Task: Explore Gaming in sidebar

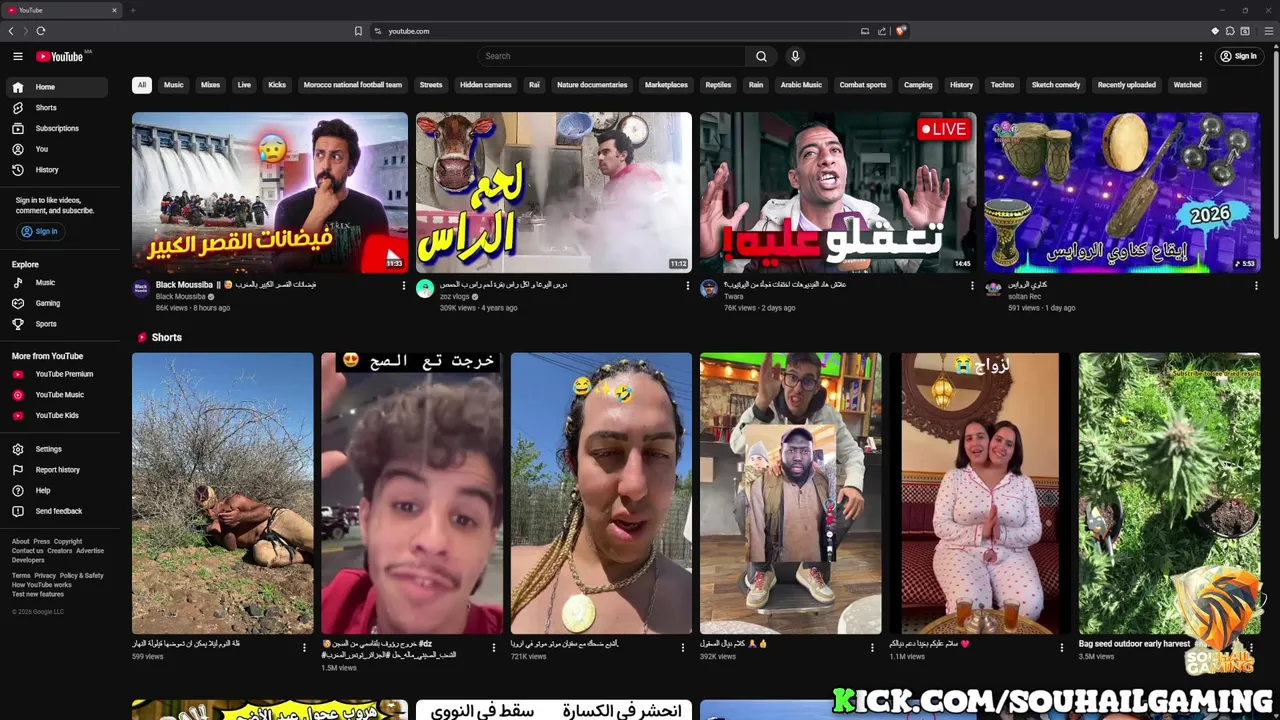Action: [56, 303]
